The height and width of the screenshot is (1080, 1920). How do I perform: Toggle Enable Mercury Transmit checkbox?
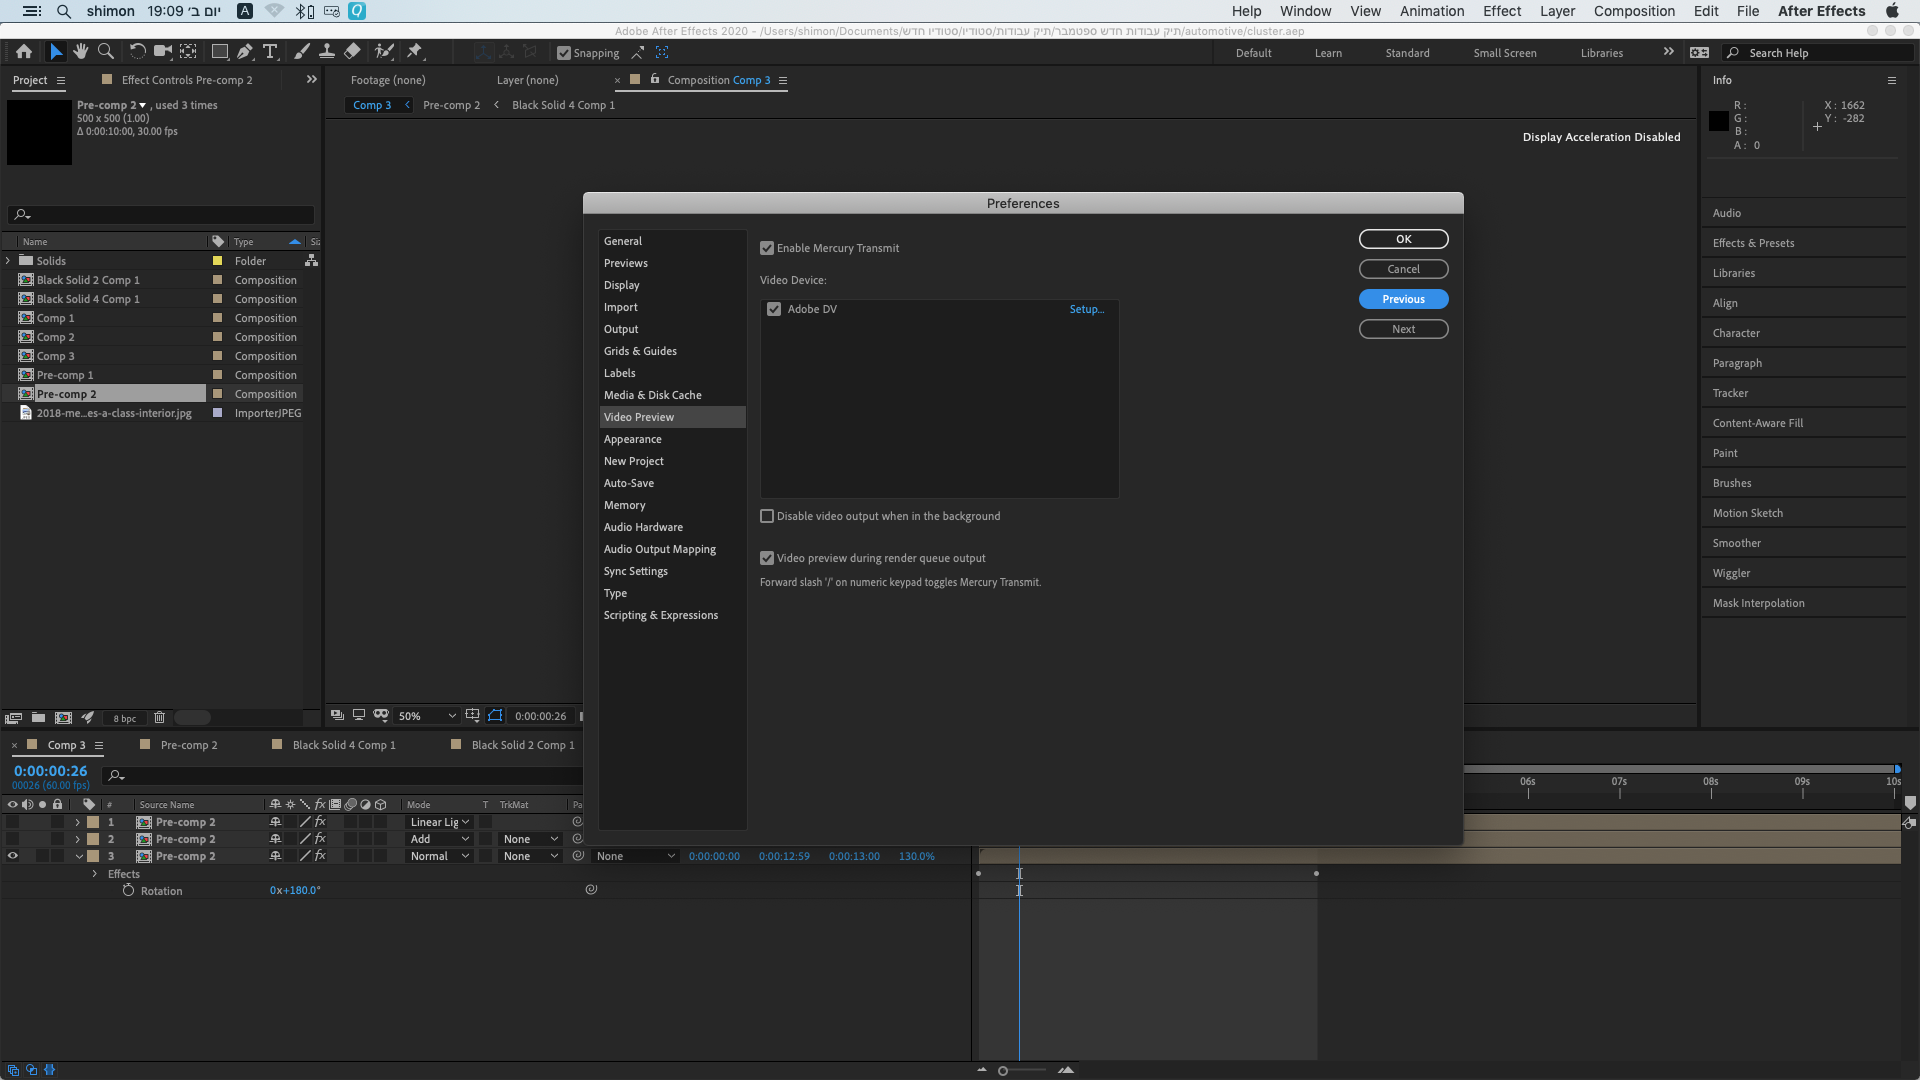(766, 248)
